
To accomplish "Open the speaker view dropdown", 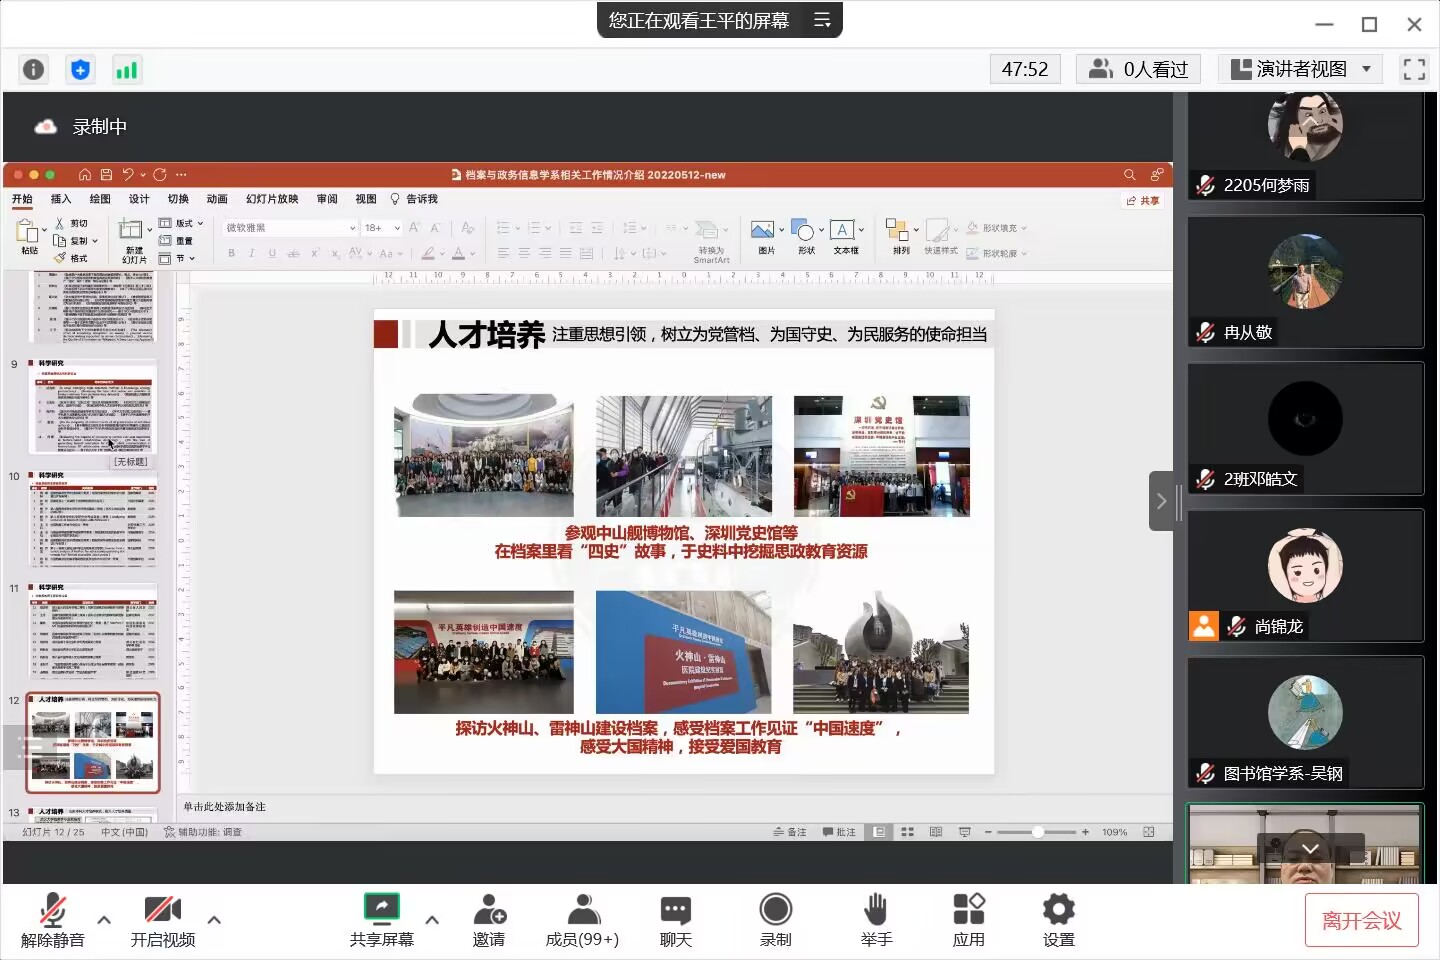I will (x=1300, y=69).
